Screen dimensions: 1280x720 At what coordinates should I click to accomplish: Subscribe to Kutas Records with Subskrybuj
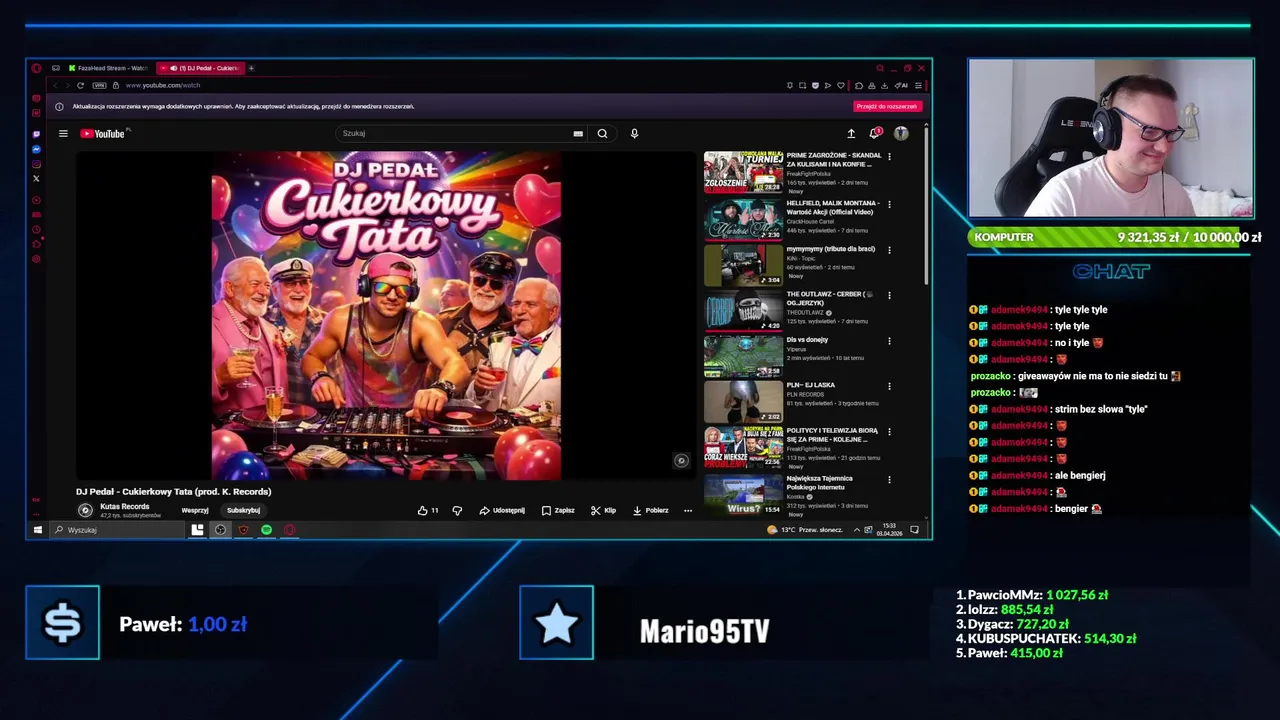coord(243,510)
